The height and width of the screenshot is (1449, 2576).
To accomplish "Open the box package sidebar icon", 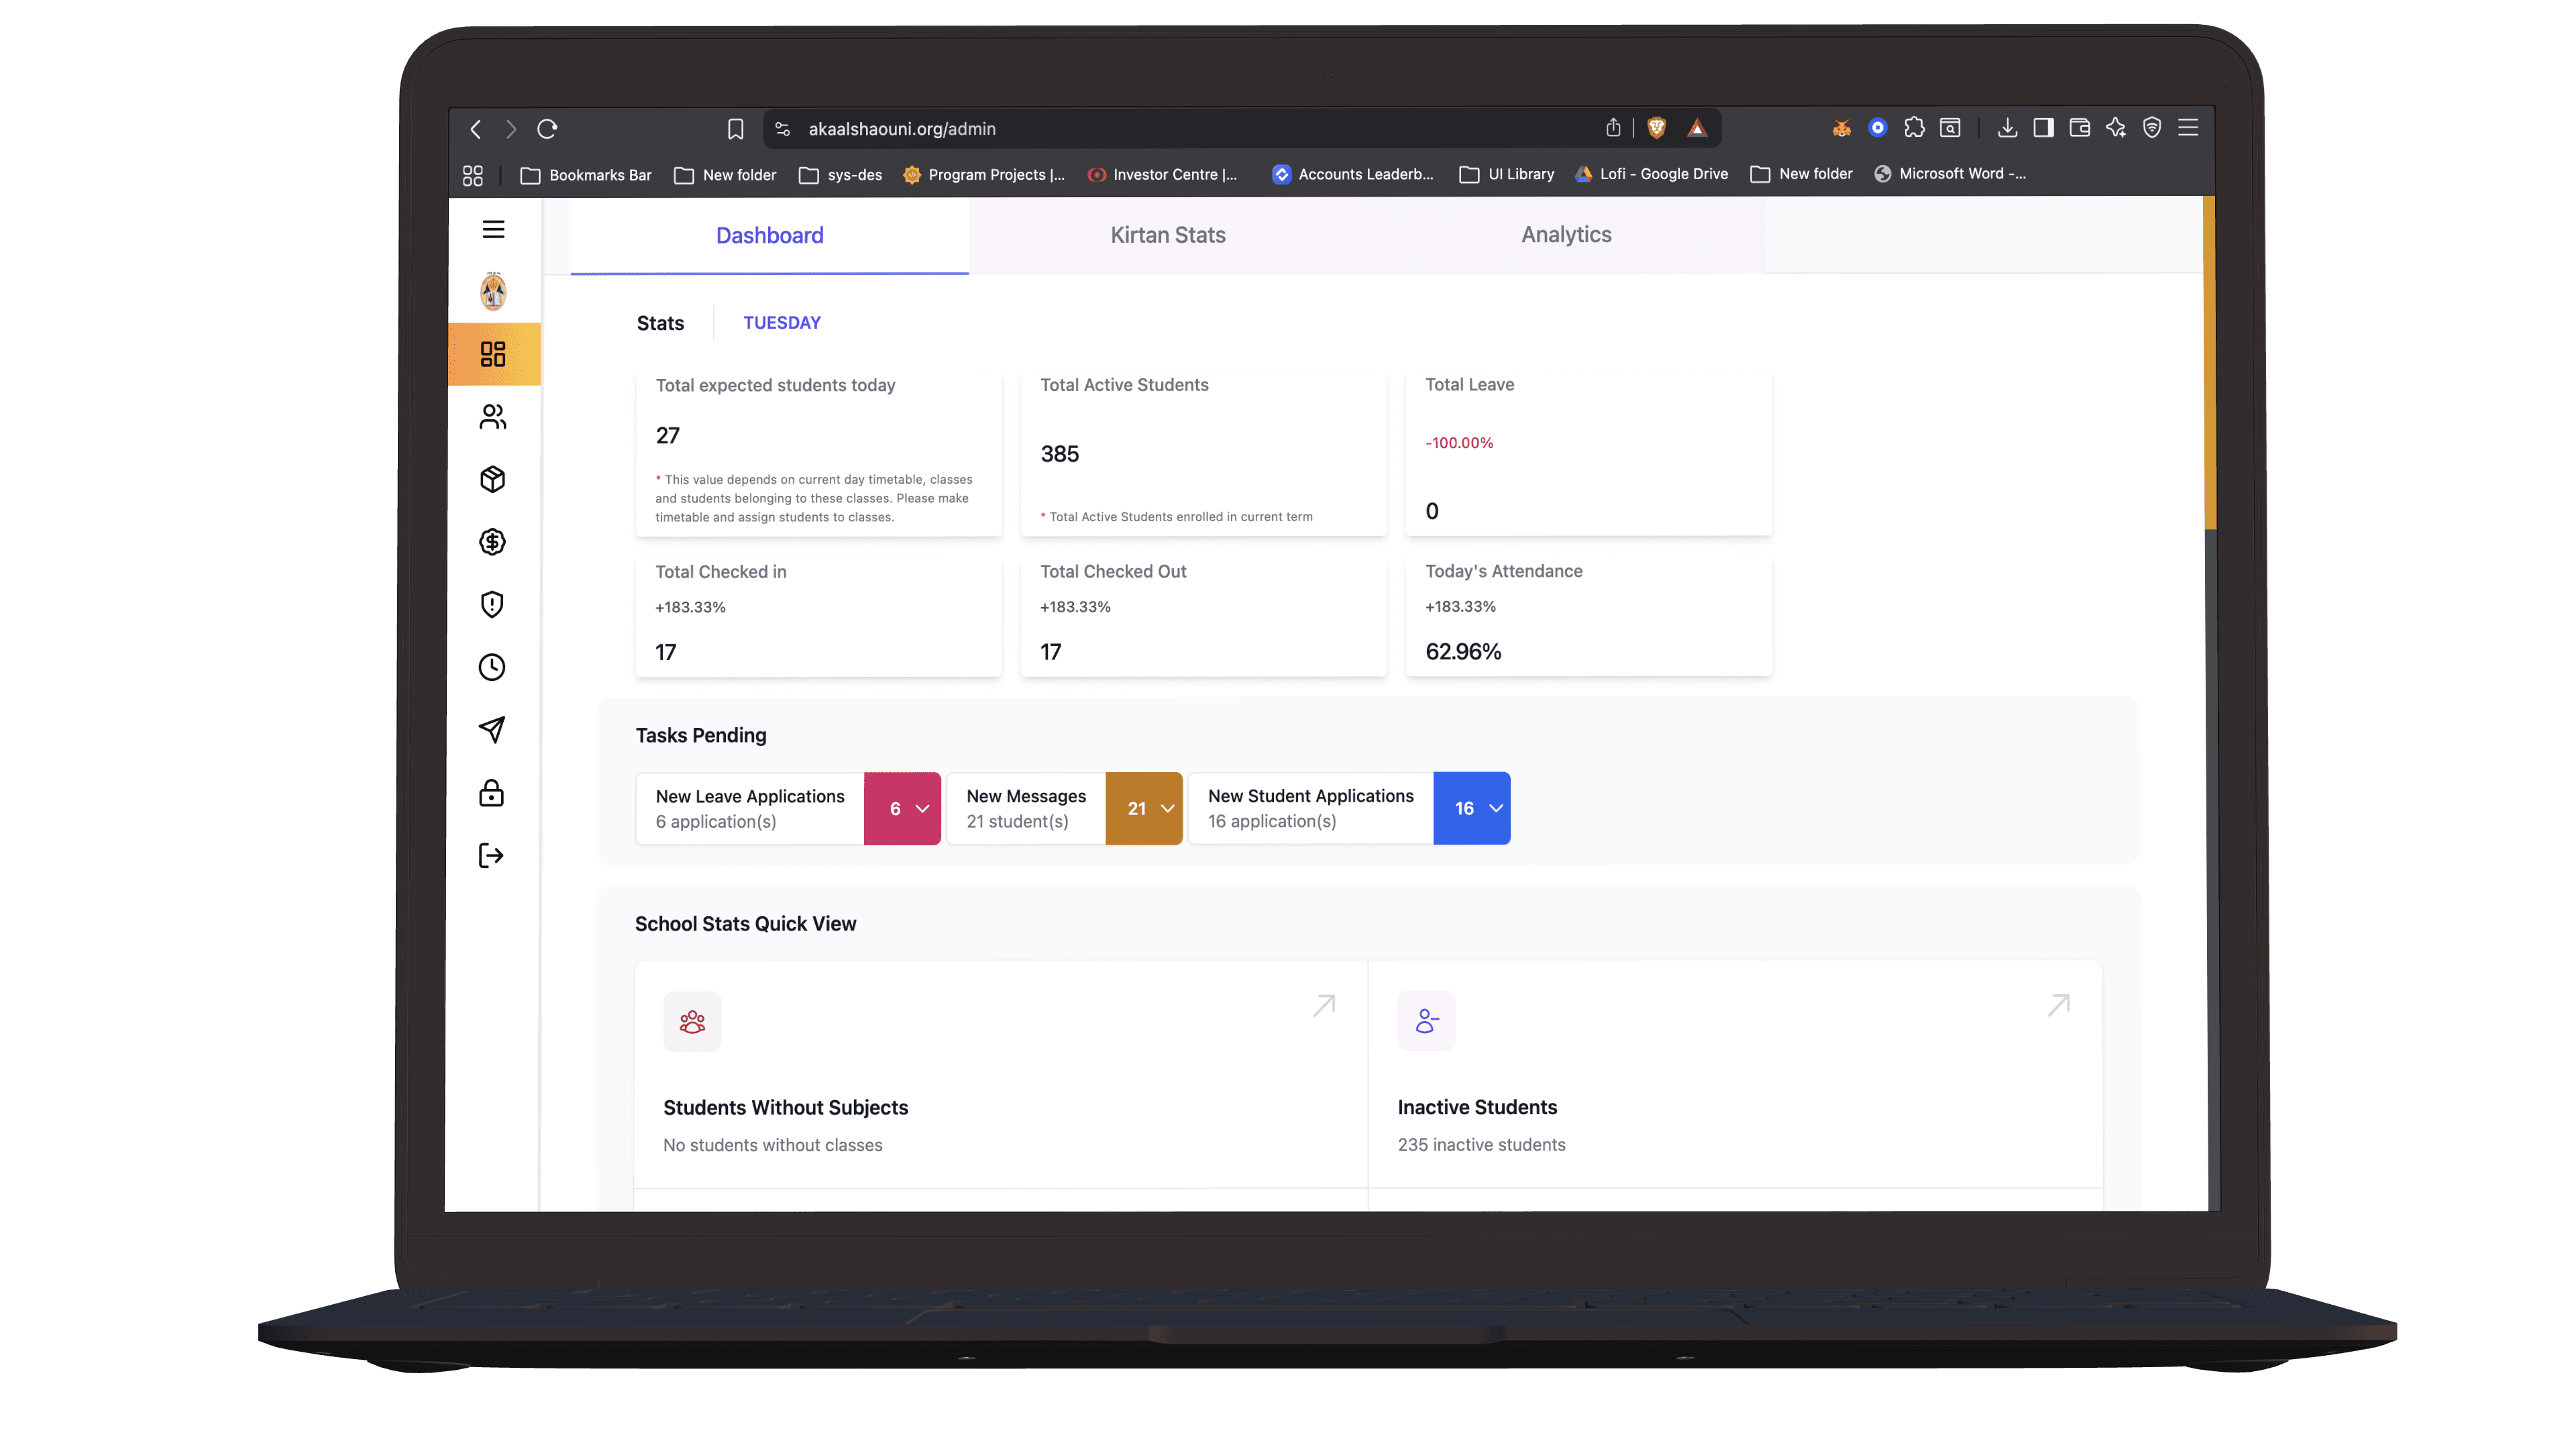I will (492, 479).
